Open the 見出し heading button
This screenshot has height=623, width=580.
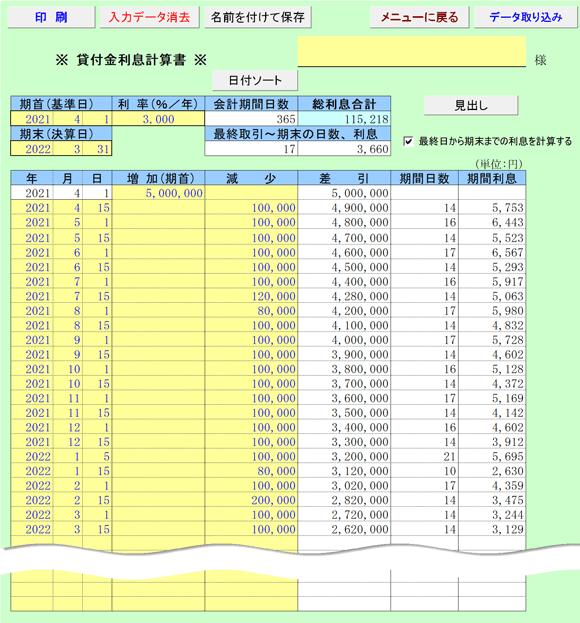click(x=471, y=105)
